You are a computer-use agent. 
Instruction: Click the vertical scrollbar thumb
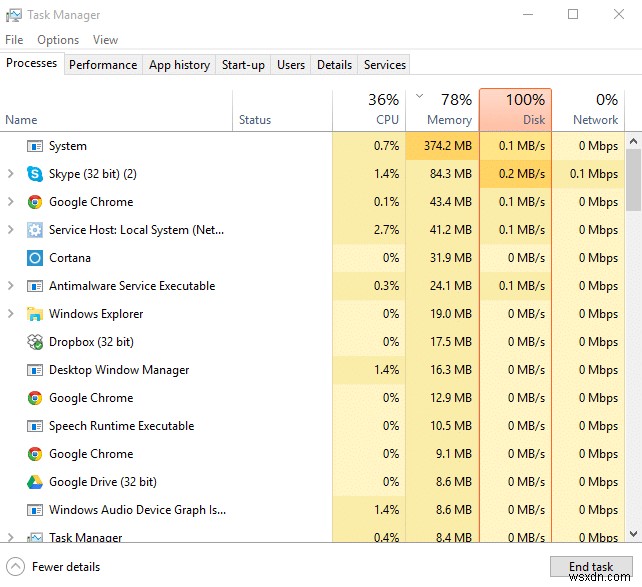[633, 180]
